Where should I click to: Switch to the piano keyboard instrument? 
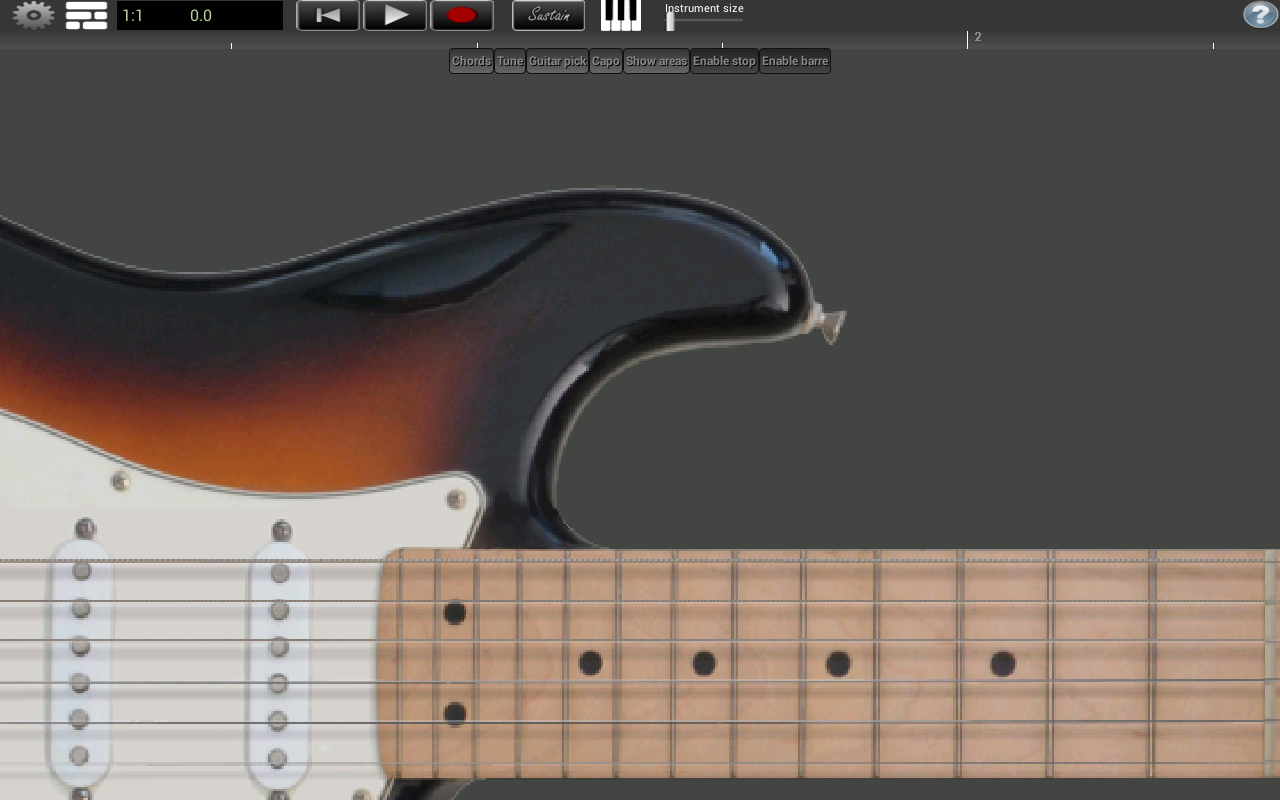tap(620, 15)
